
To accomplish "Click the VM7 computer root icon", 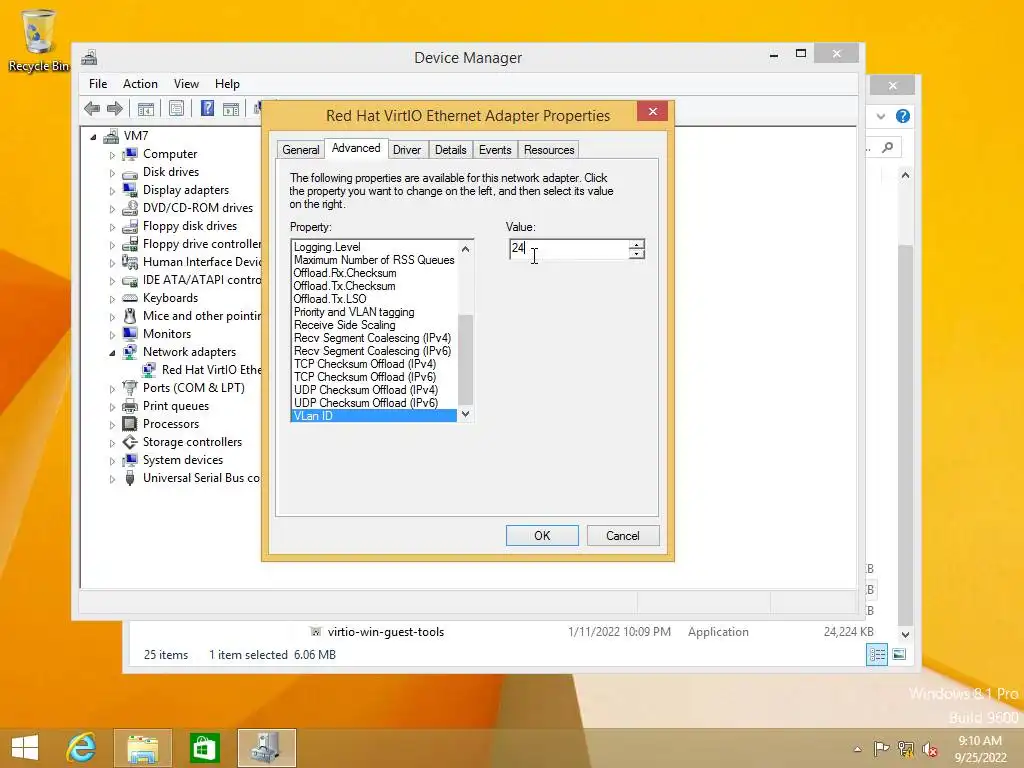I will pyautogui.click(x=112, y=136).
